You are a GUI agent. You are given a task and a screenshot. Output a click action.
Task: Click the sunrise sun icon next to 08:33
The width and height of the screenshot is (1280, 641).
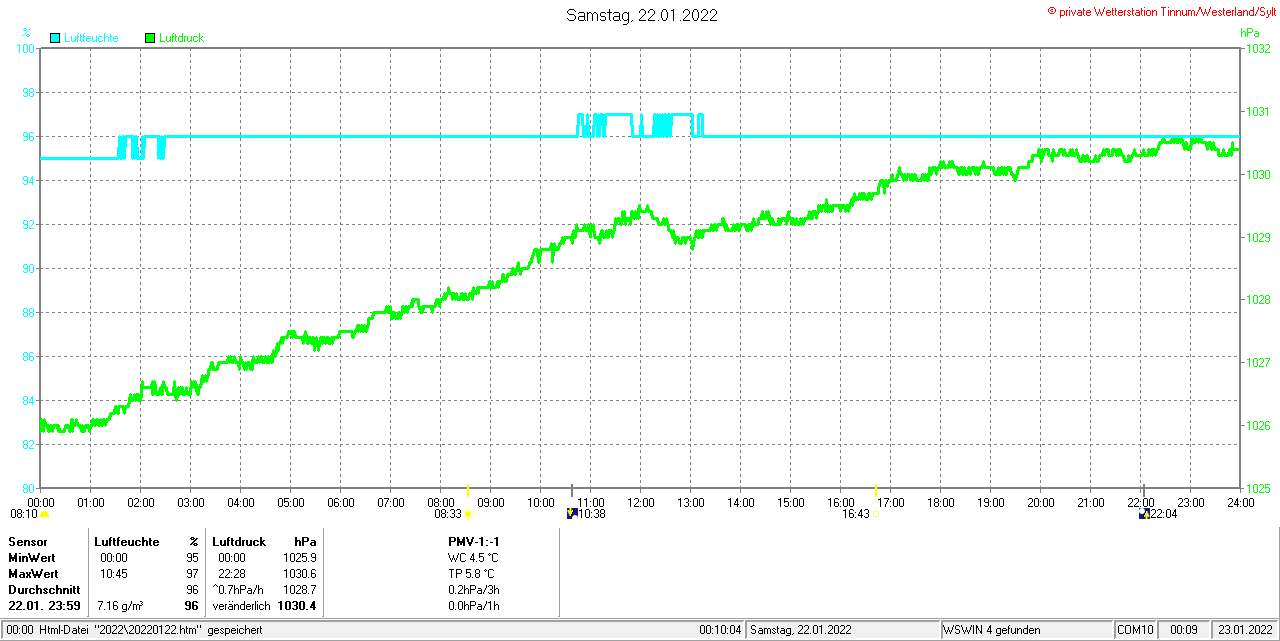468,514
